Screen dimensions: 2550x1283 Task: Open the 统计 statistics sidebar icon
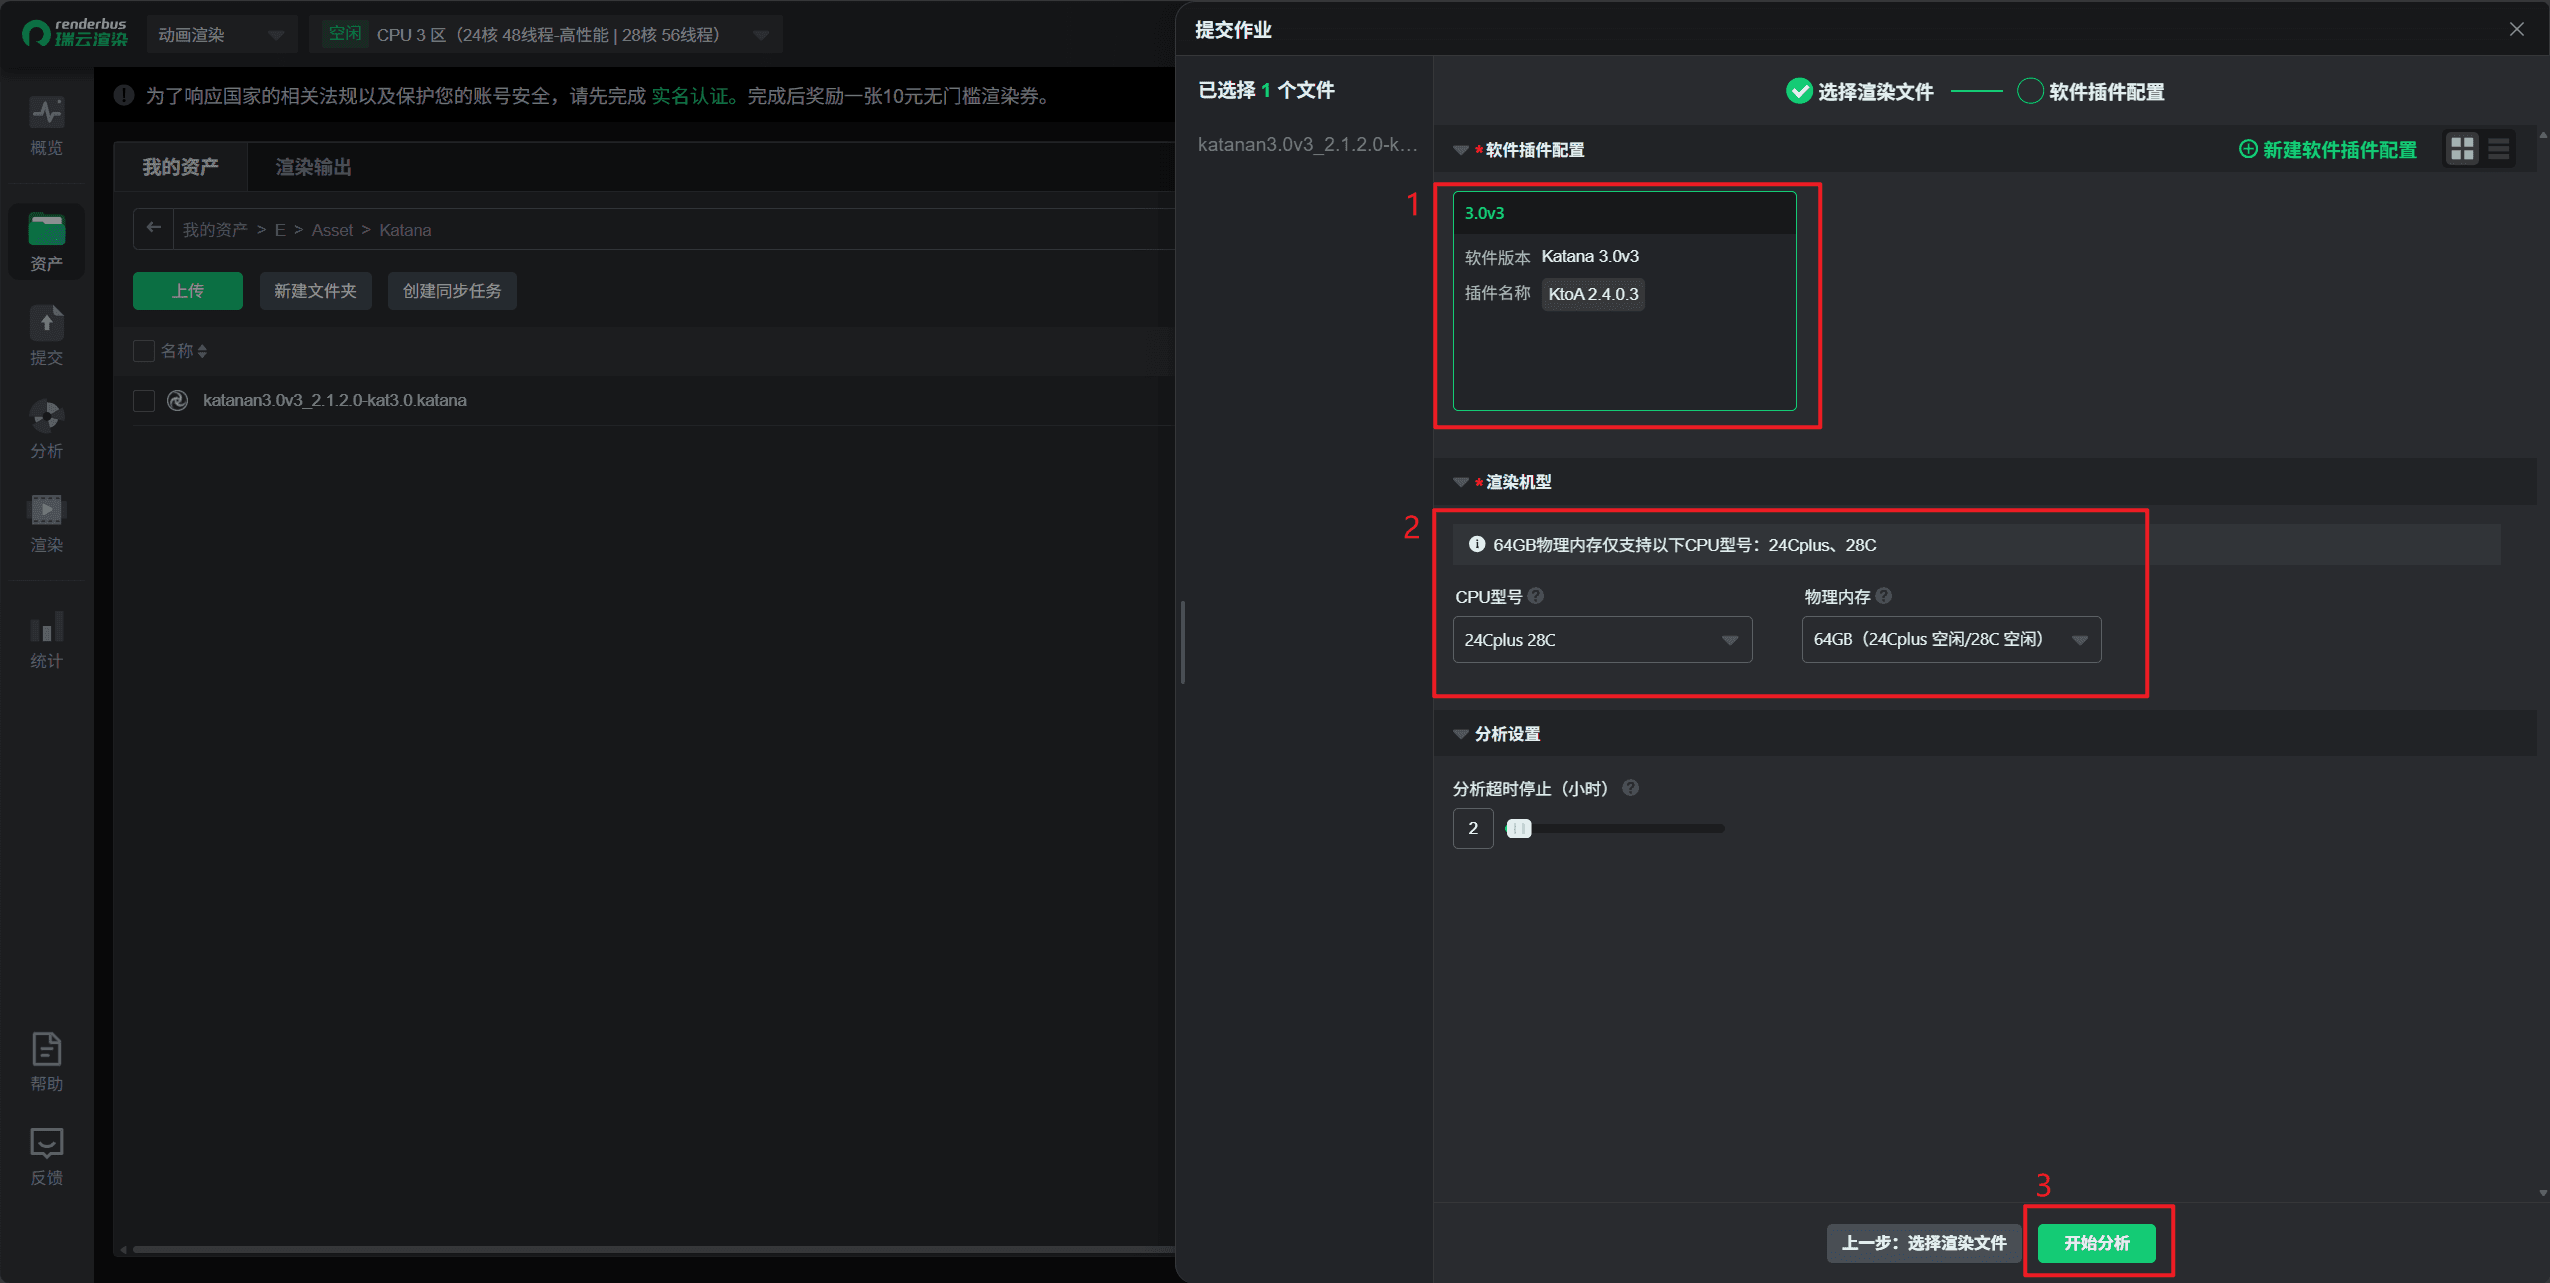pyautogui.click(x=46, y=640)
